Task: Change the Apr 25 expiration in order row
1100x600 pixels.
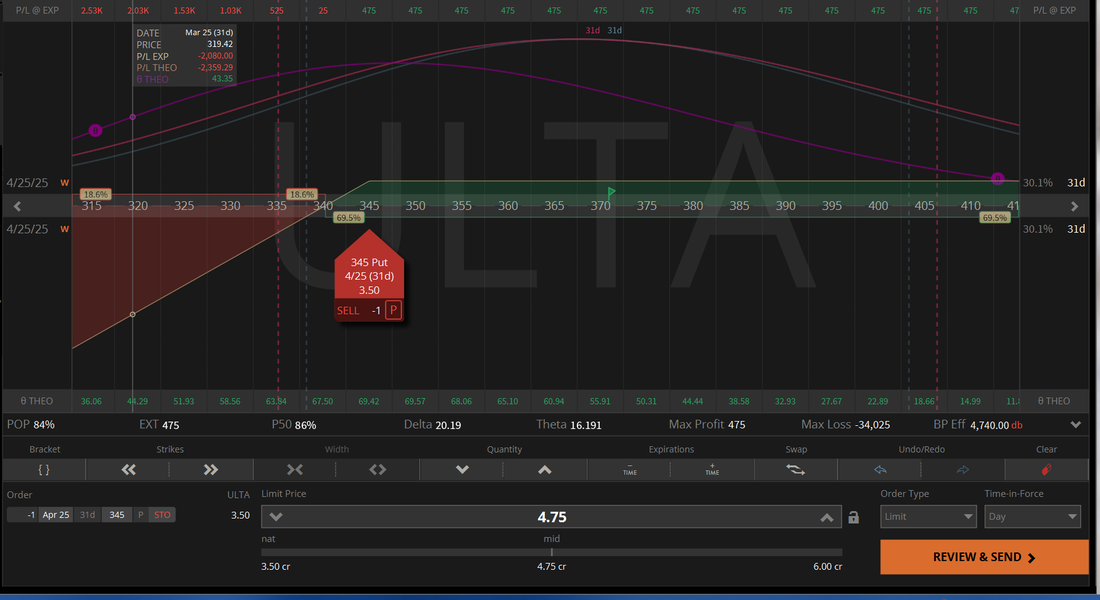Action: 56,515
